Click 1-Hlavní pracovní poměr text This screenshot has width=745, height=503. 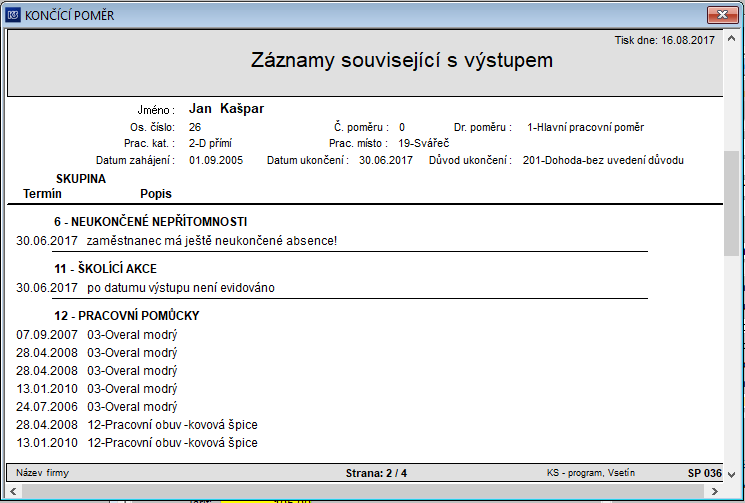[x=585, y=127]
